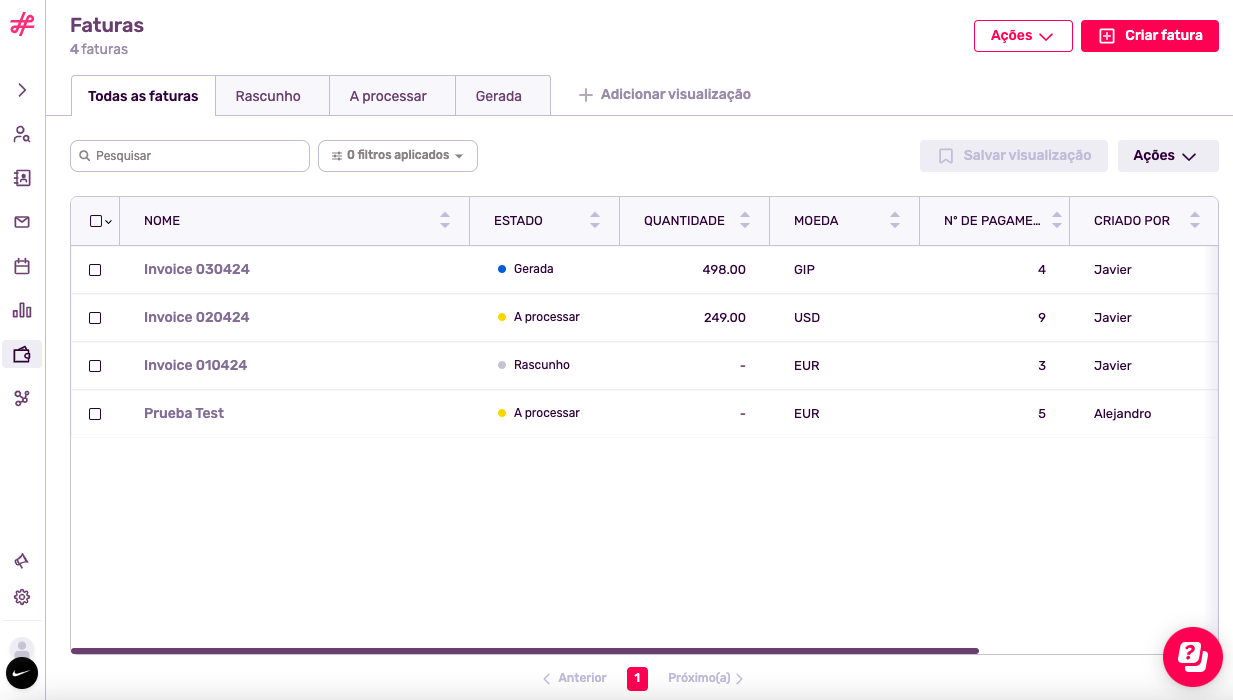This screenshot has width=1233, height=700.
Task: Click Salvar visualização button
Action: coord(1014,156)
